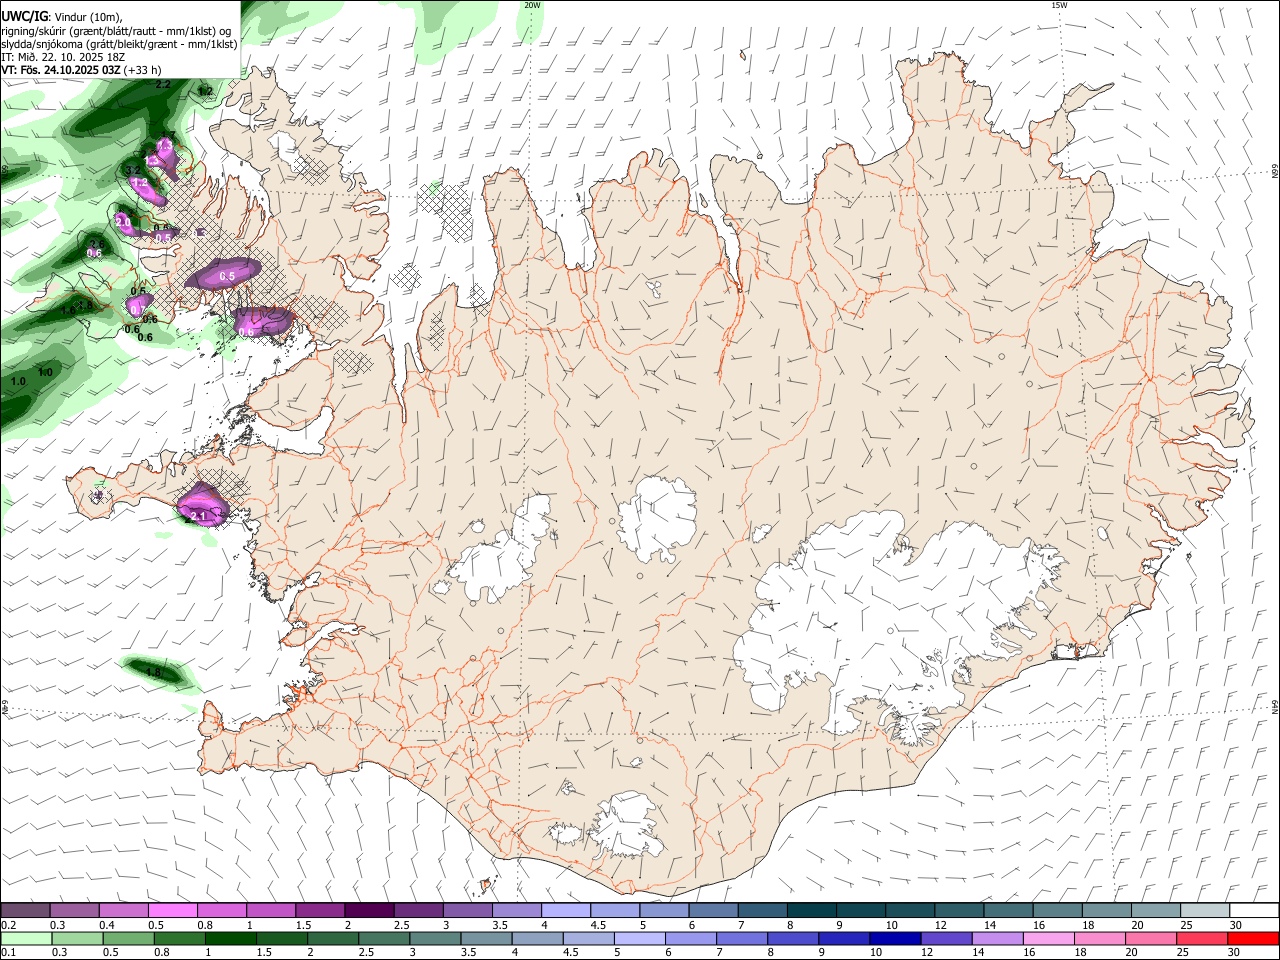This screenshot has width=1280, height=960.
Task: Click the "IT: Mið. 22. 10. 2025 18Z" line
Action: [x=65, y=57]
